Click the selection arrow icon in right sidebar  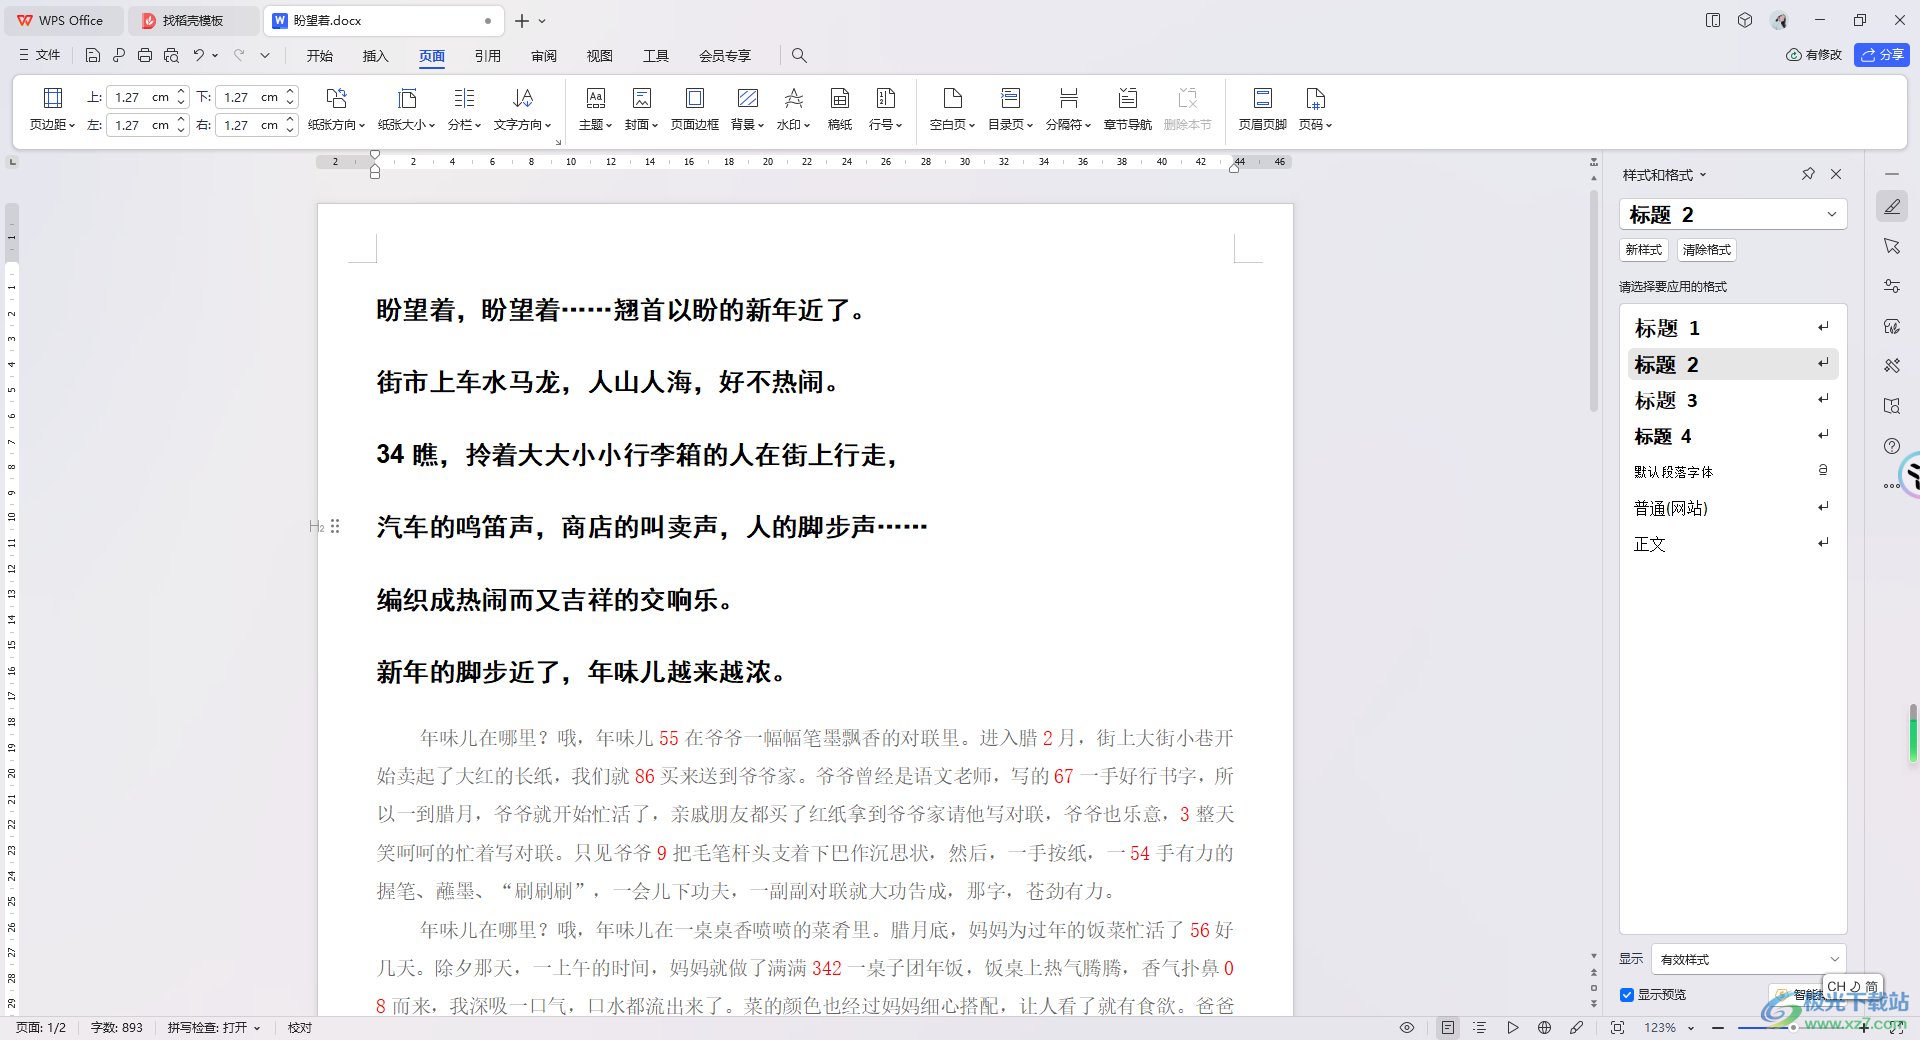1891,246
